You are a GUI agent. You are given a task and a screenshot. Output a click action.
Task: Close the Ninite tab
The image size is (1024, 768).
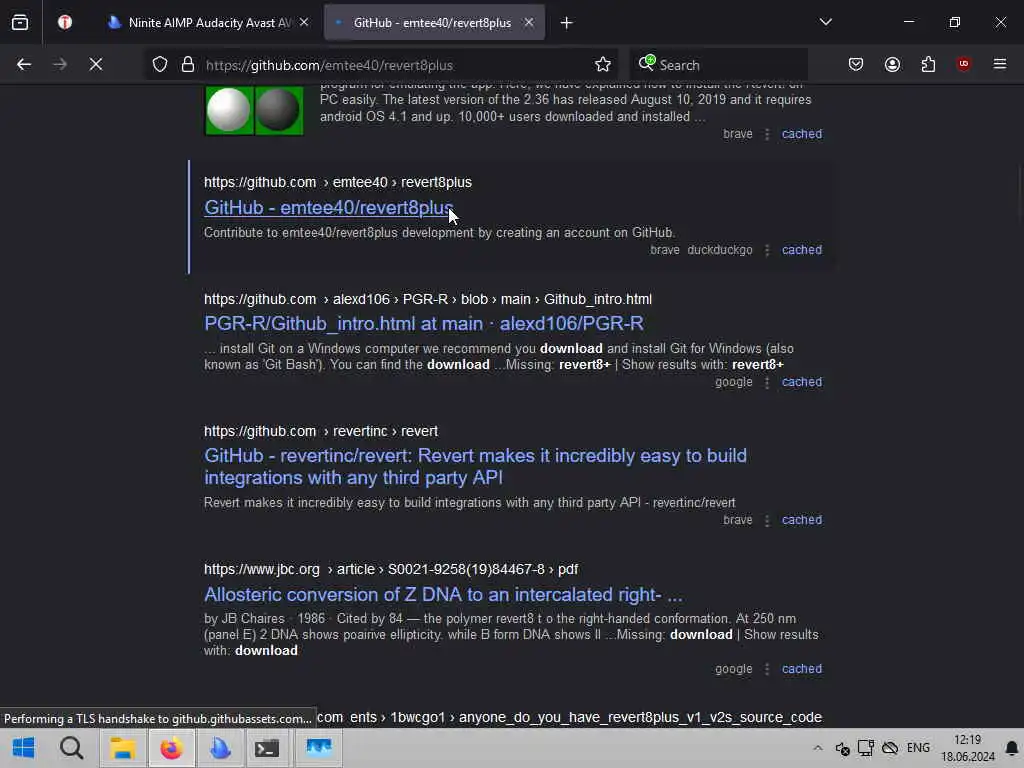click(x=304, y=22)
